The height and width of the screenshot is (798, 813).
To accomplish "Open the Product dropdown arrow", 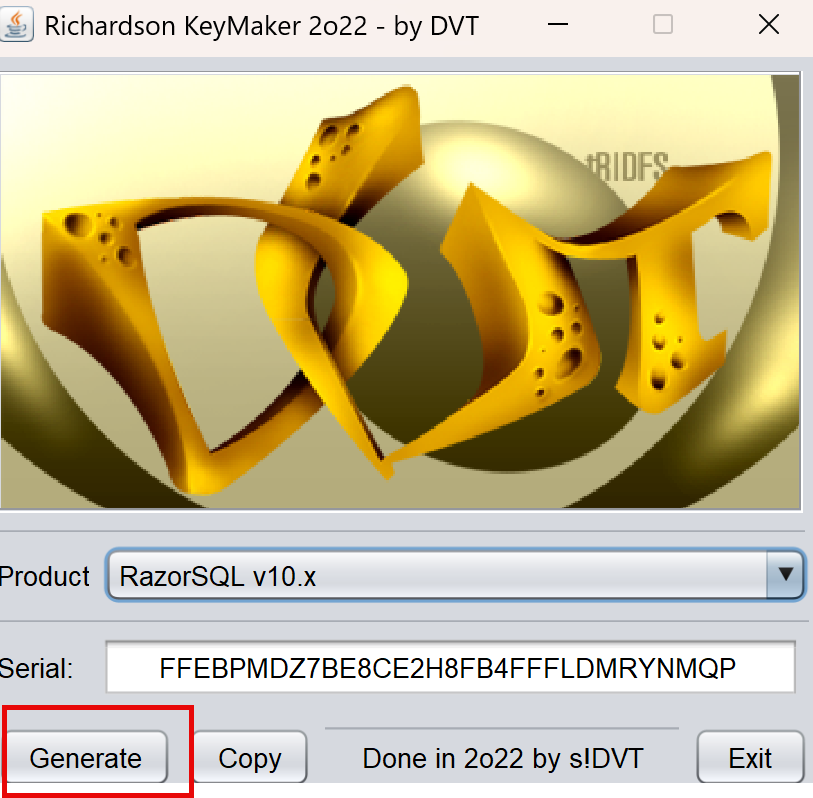I will pos(785,575).
